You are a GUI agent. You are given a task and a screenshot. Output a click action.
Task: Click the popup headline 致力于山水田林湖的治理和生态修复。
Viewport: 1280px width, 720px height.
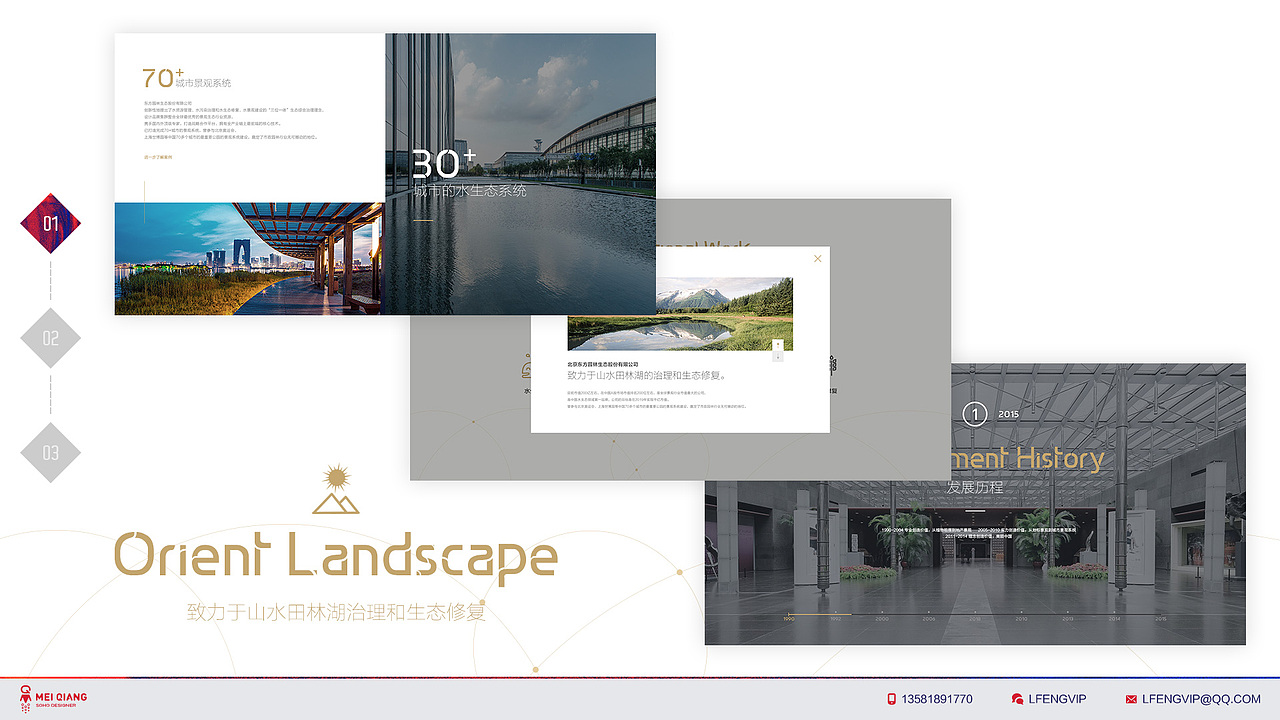646,376
